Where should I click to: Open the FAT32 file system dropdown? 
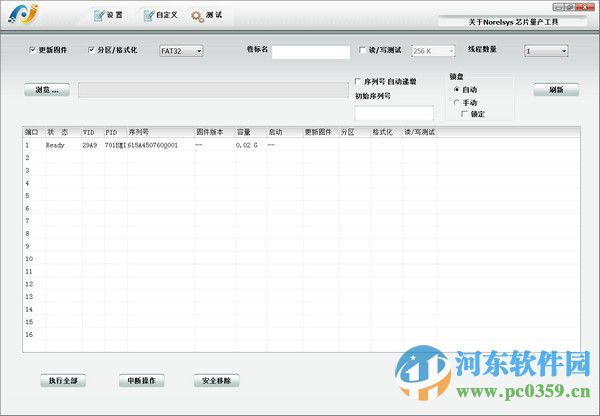point(181,51)
